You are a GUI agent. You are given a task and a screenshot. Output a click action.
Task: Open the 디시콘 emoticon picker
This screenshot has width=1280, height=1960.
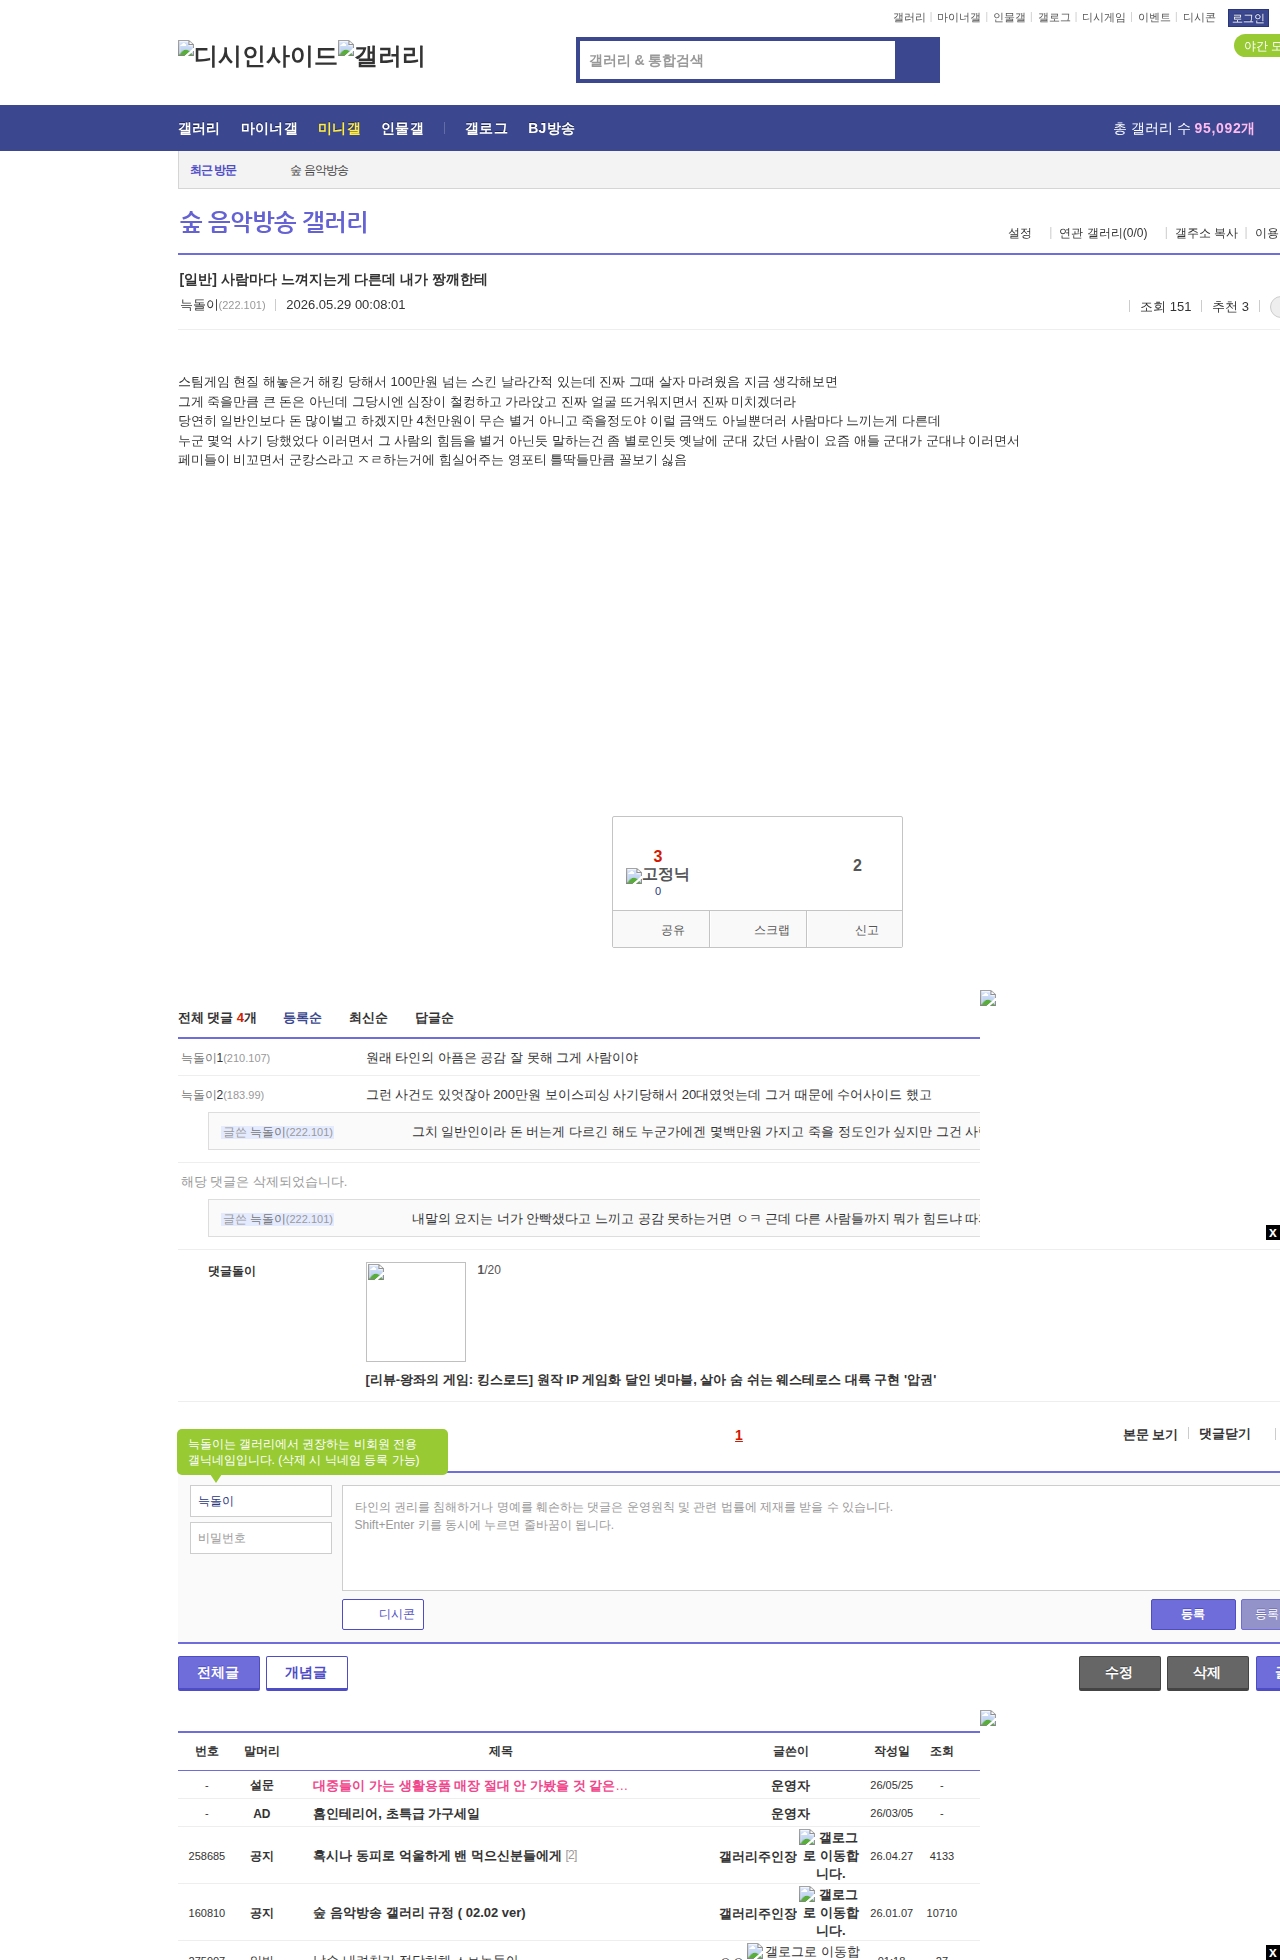[383, 1614]
